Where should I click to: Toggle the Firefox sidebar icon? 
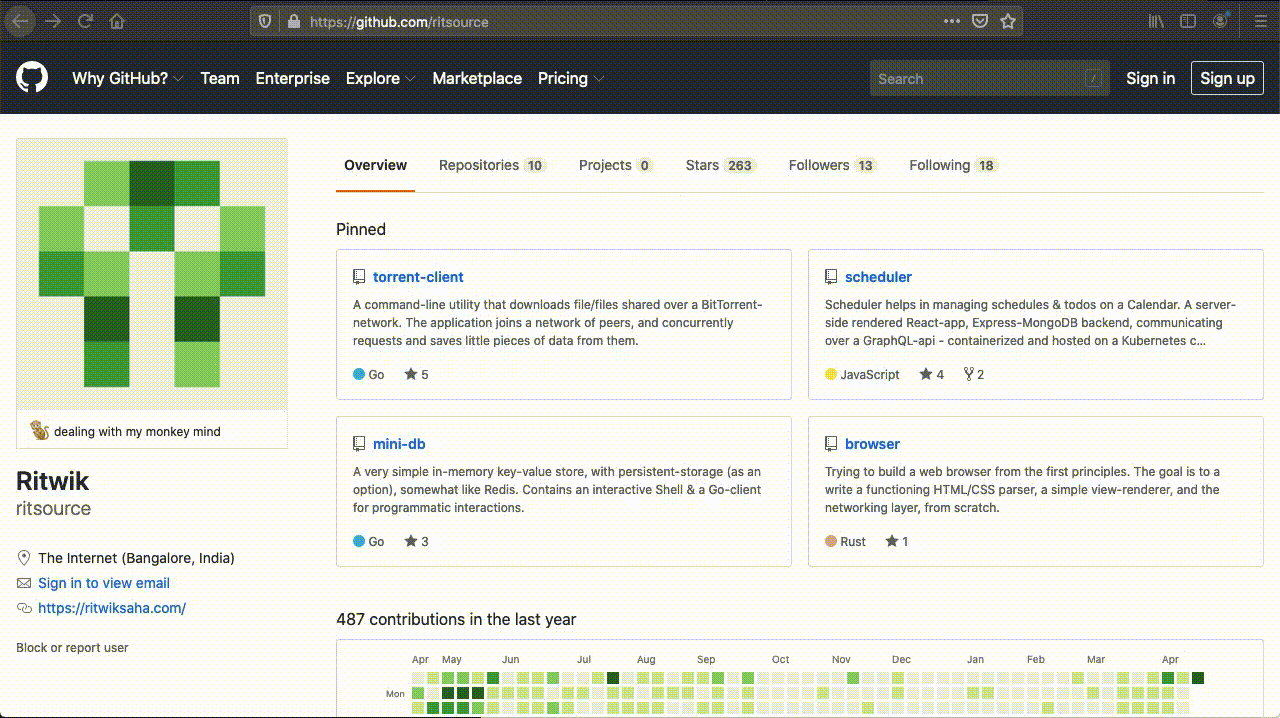pyautogui.click(x=1188, y=21)
